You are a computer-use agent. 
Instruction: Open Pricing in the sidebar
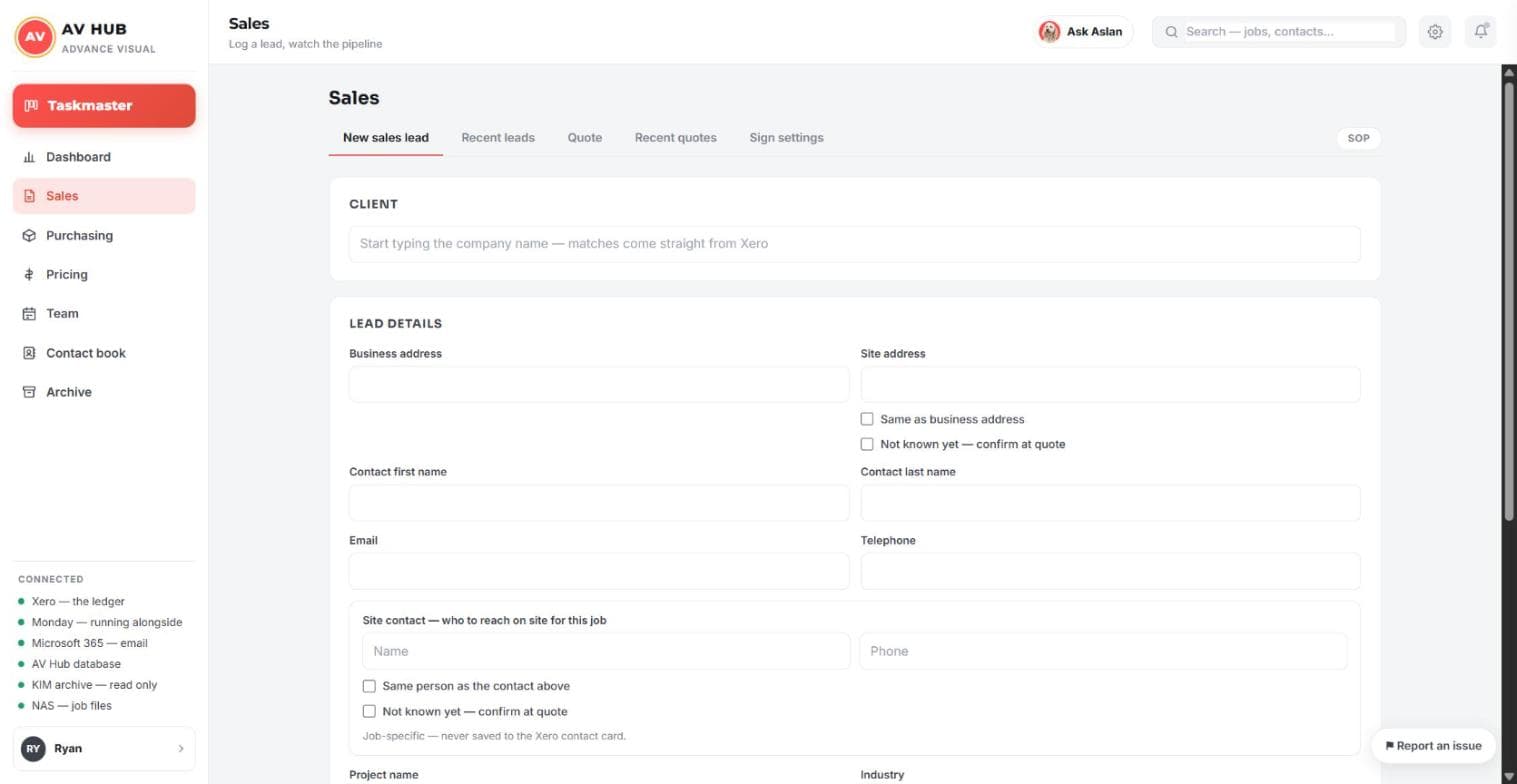(x=104, y=275)
